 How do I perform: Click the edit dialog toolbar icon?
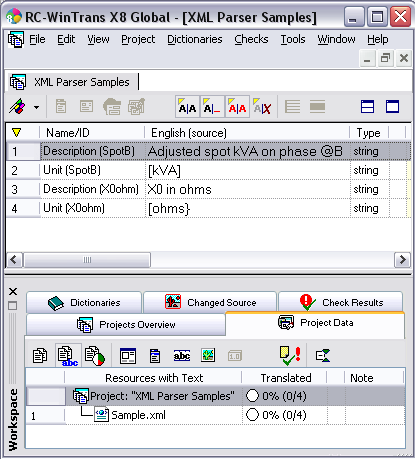click(136, 107)
